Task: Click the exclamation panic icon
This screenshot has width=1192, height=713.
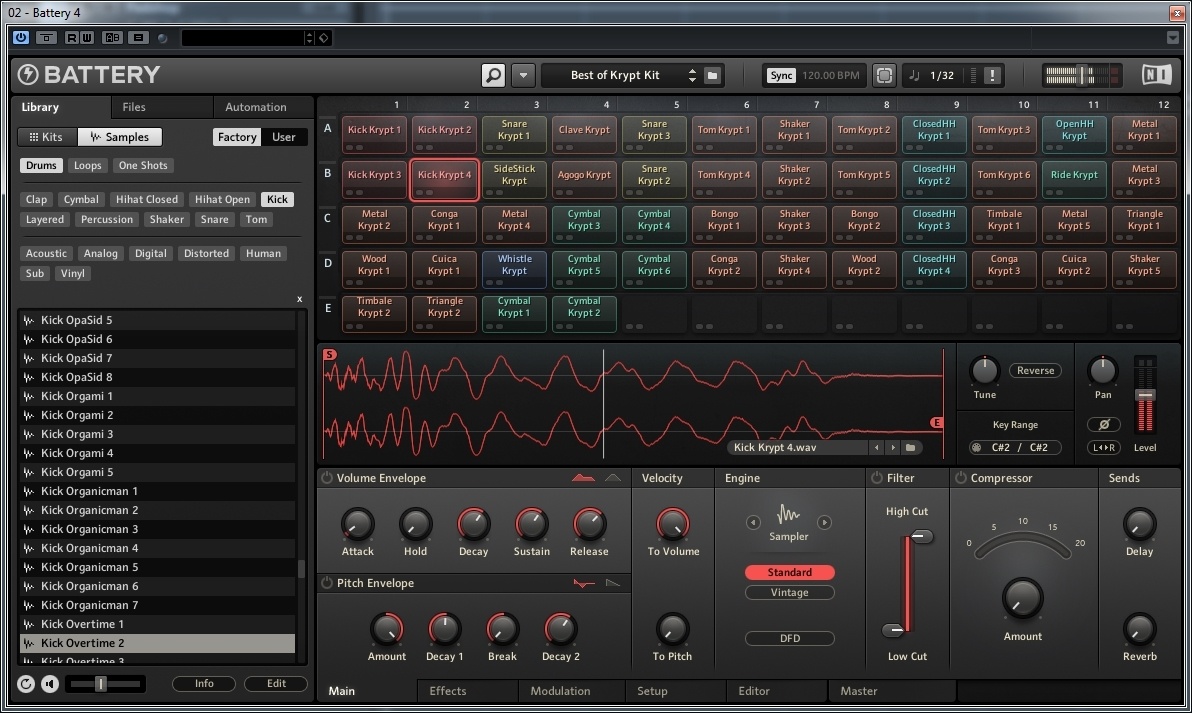Action: pos(992,75)
